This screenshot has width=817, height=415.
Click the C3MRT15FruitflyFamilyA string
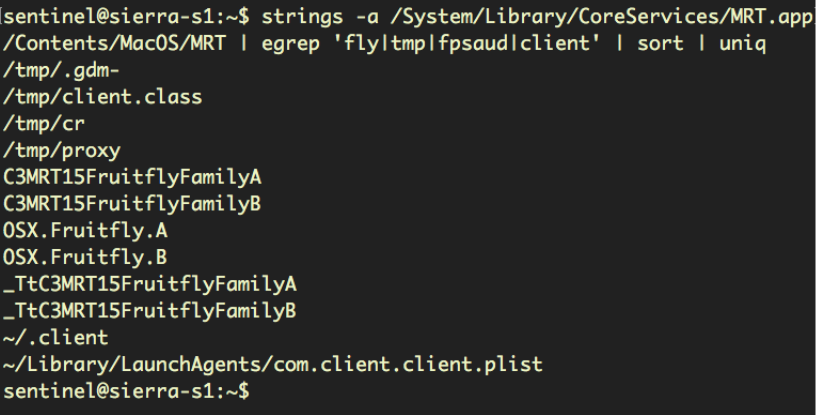(132, 177)
